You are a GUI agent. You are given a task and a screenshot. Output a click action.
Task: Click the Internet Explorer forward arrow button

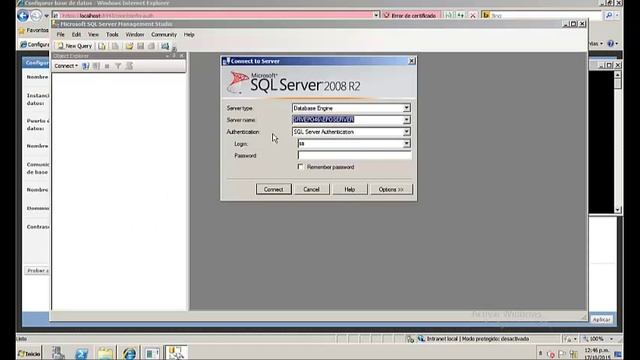pyautogui.click(x=36, y=16)
